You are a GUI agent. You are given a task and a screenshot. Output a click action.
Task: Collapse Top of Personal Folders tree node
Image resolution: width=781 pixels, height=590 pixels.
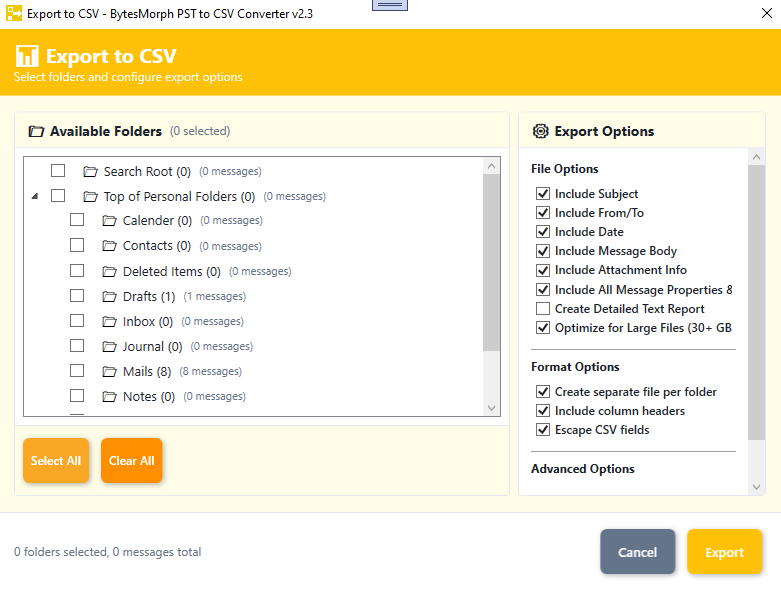coord(35,196)
